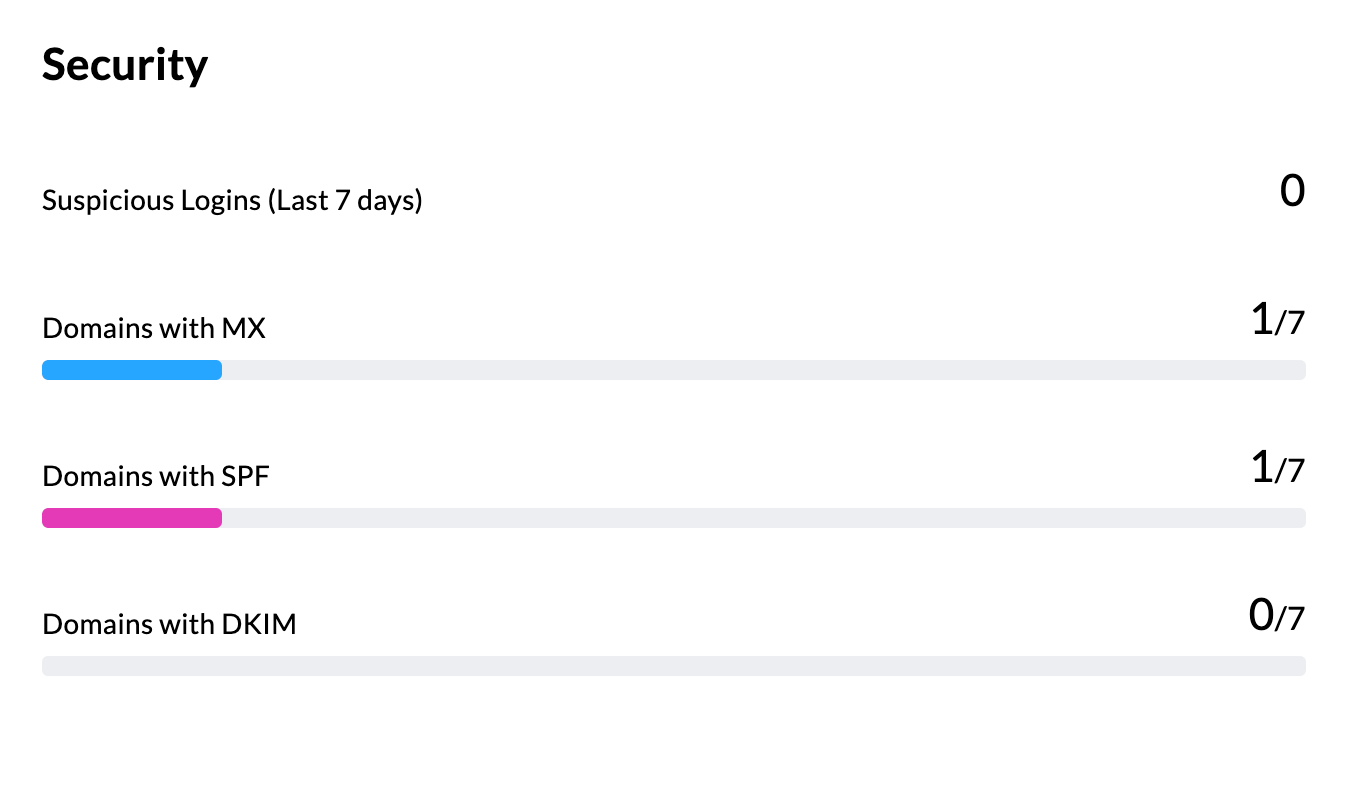This screenshot has height=796, width=1354.
Task: Click the large 1 in the MX count
Action: 1262,320
